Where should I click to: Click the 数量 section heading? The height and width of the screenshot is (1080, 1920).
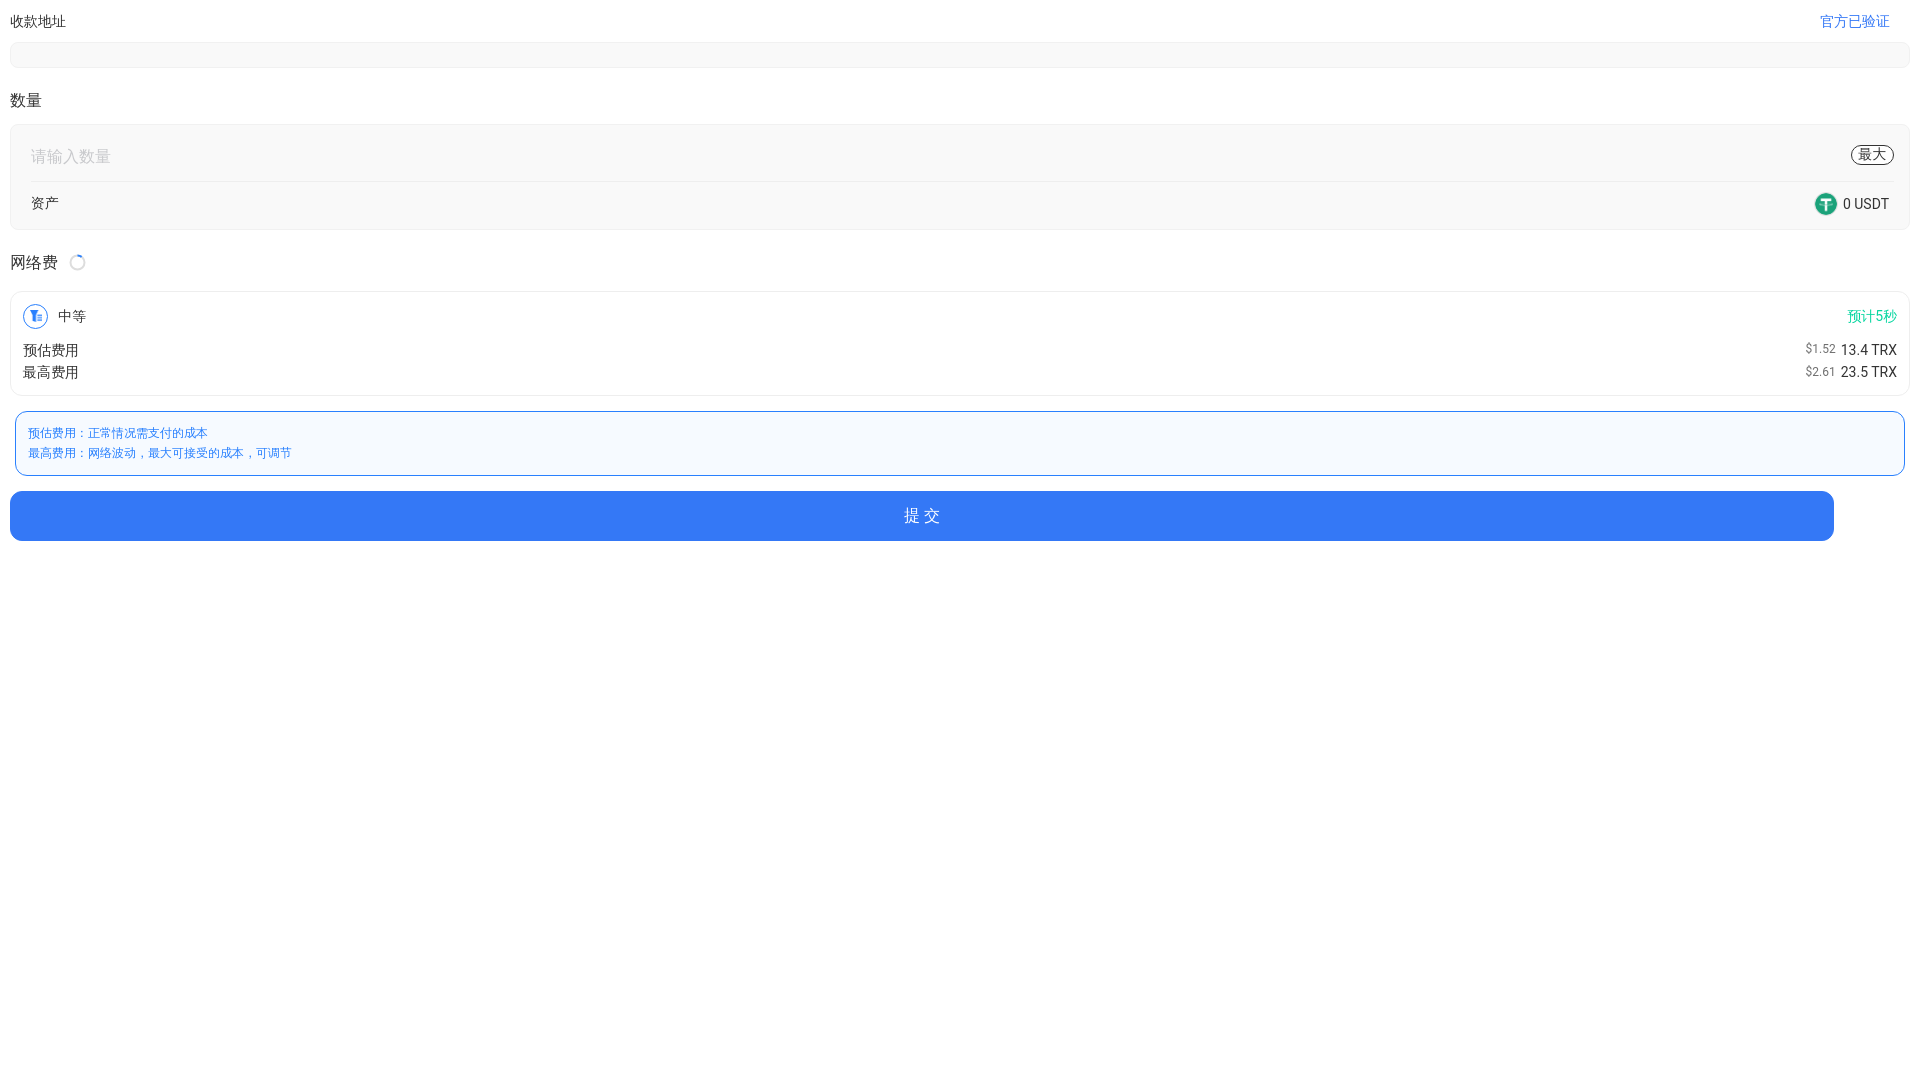[26, 100]
